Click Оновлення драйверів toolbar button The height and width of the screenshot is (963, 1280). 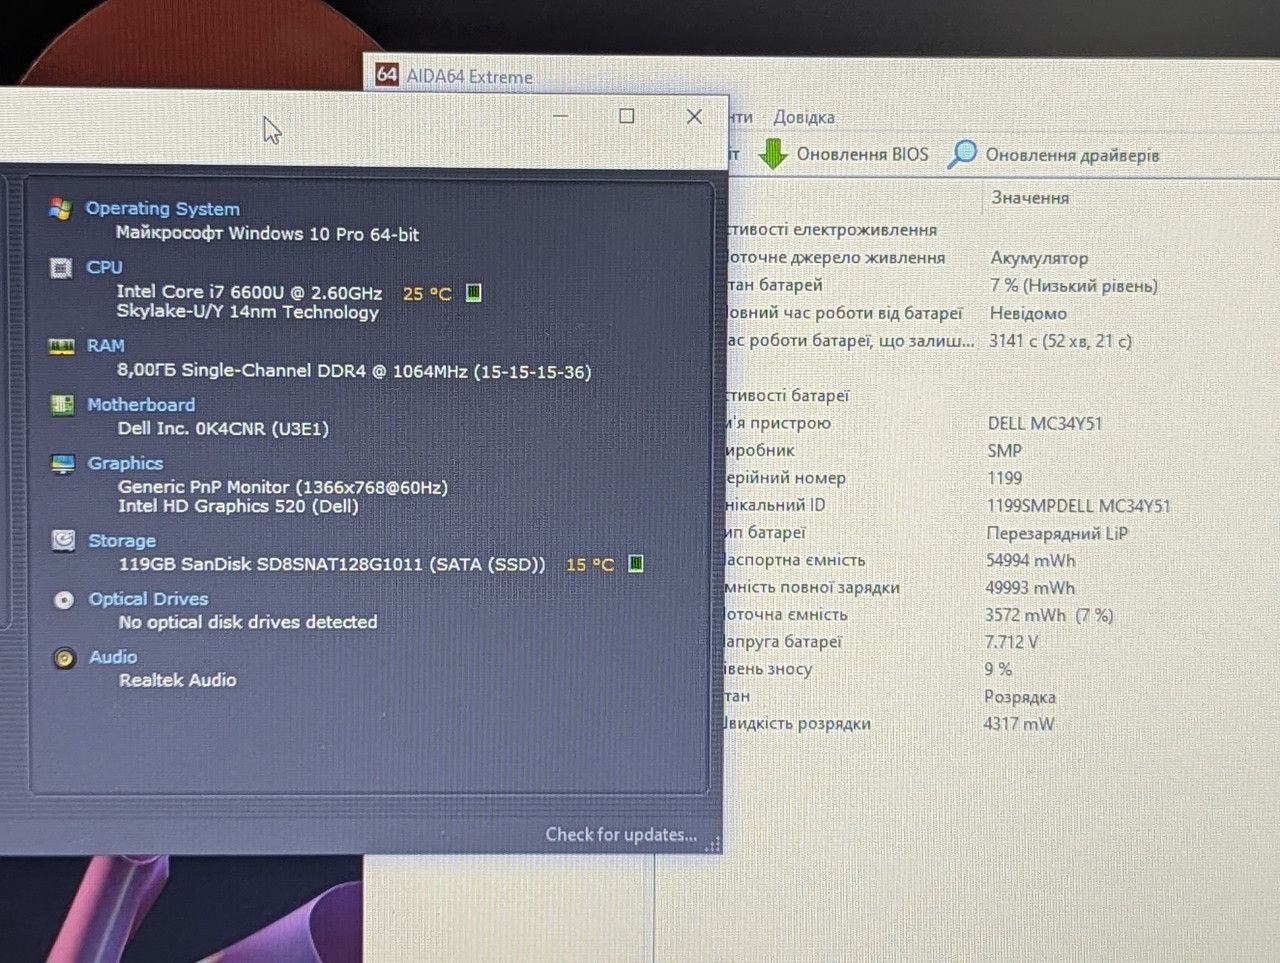coord(1054,155)
